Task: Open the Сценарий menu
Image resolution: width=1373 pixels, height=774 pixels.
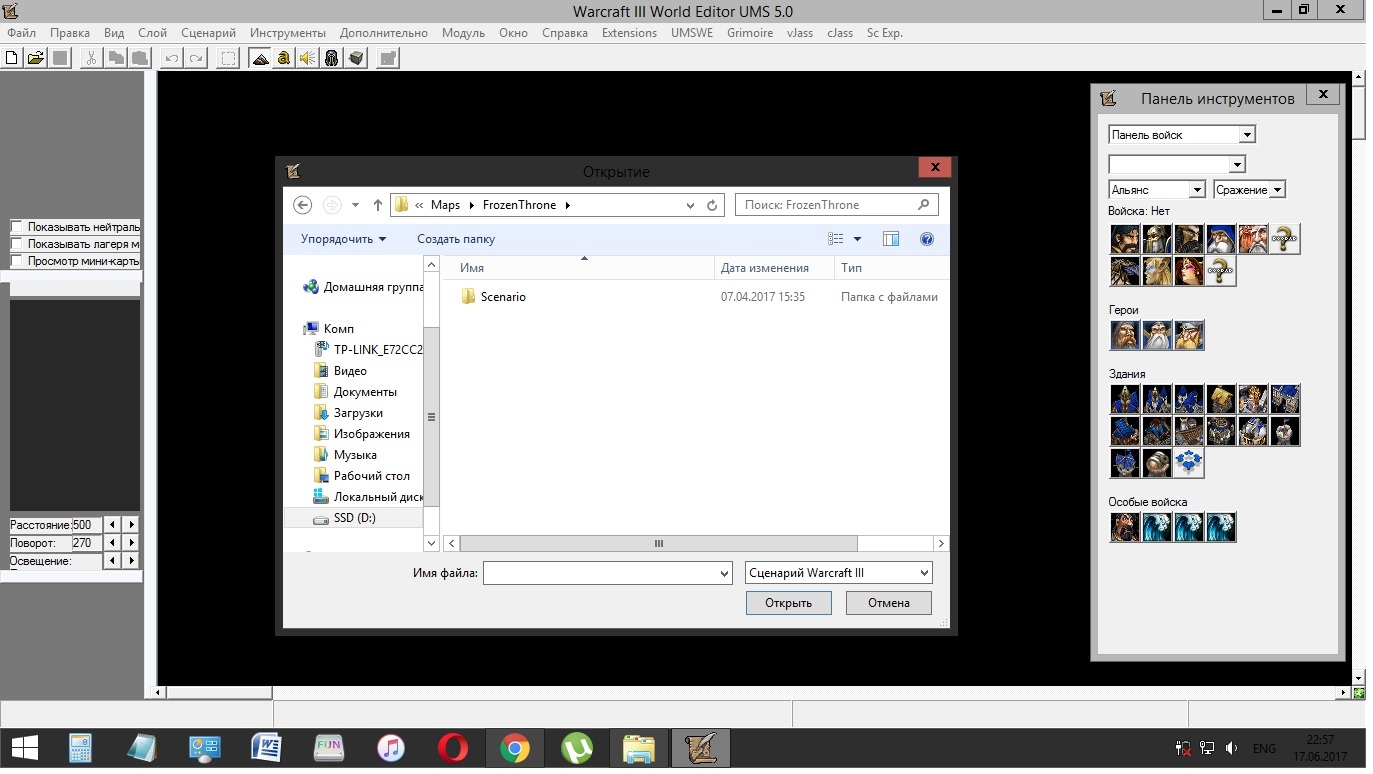Action: click(x=208, y=33)
